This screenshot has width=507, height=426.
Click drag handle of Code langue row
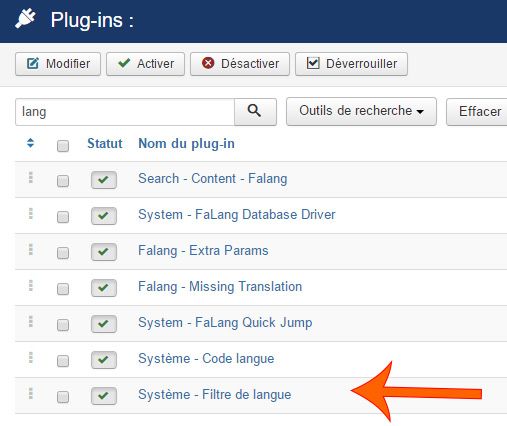[31, 358]
